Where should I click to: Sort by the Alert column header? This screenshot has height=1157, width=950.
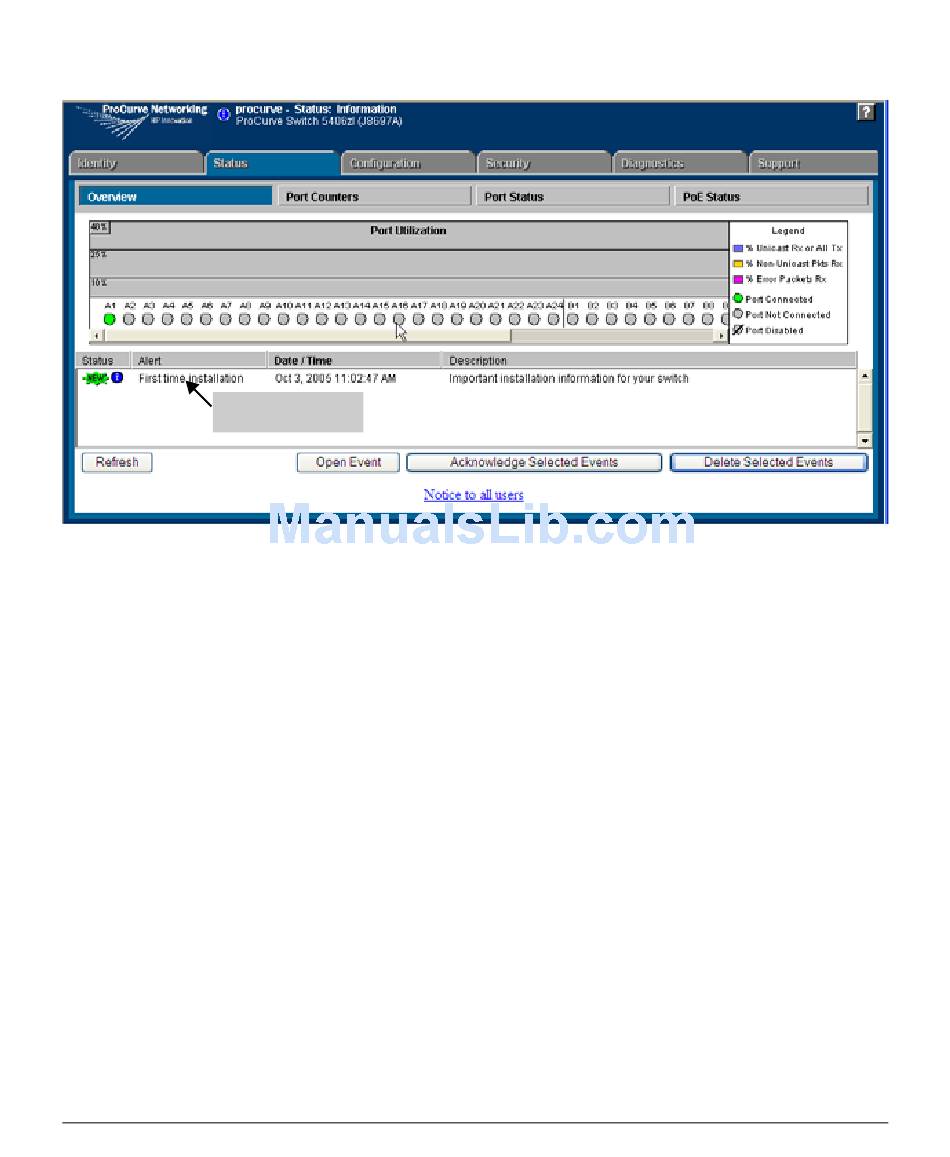[x=199, y=360]
